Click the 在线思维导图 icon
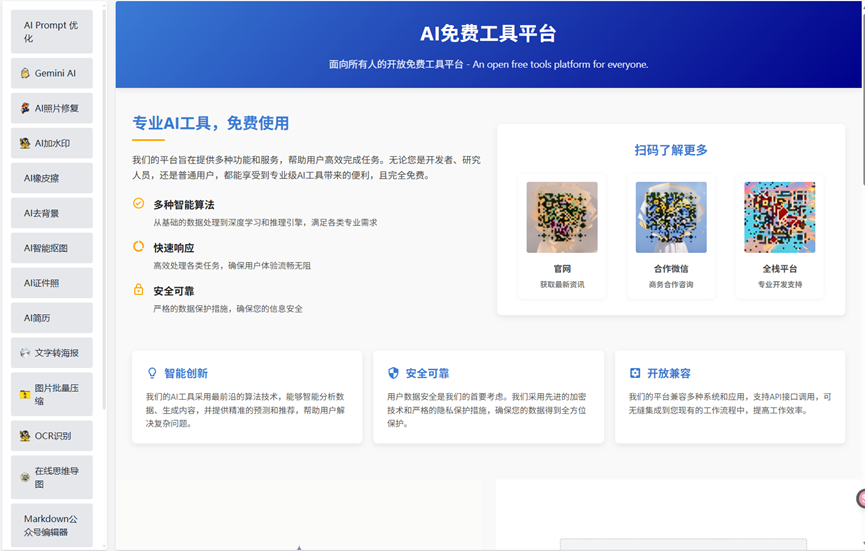The width and height of the screenshot is (865, 551). pos(25,477)
